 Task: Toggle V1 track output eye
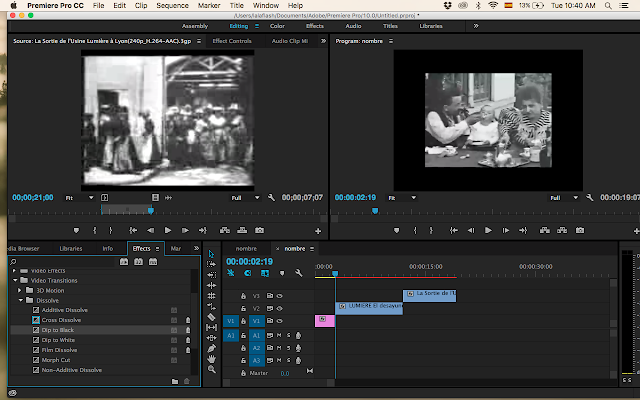point(280,321)
